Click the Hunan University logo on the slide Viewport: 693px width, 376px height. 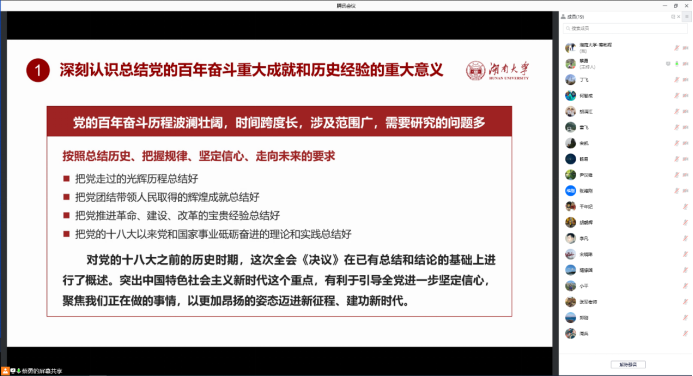tap(497, 71)
